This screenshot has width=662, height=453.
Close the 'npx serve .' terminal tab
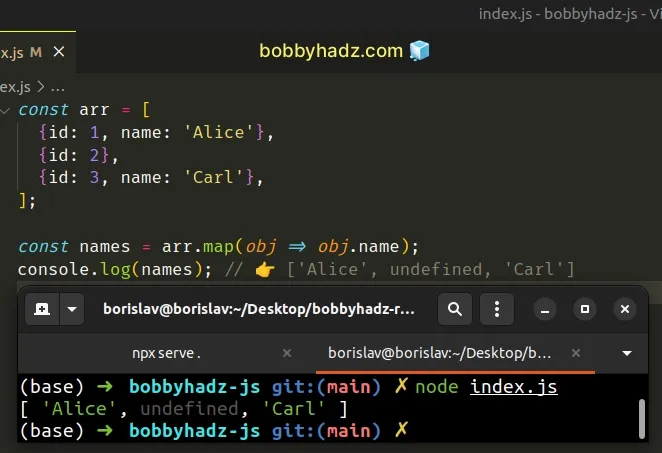pos(286,353)
